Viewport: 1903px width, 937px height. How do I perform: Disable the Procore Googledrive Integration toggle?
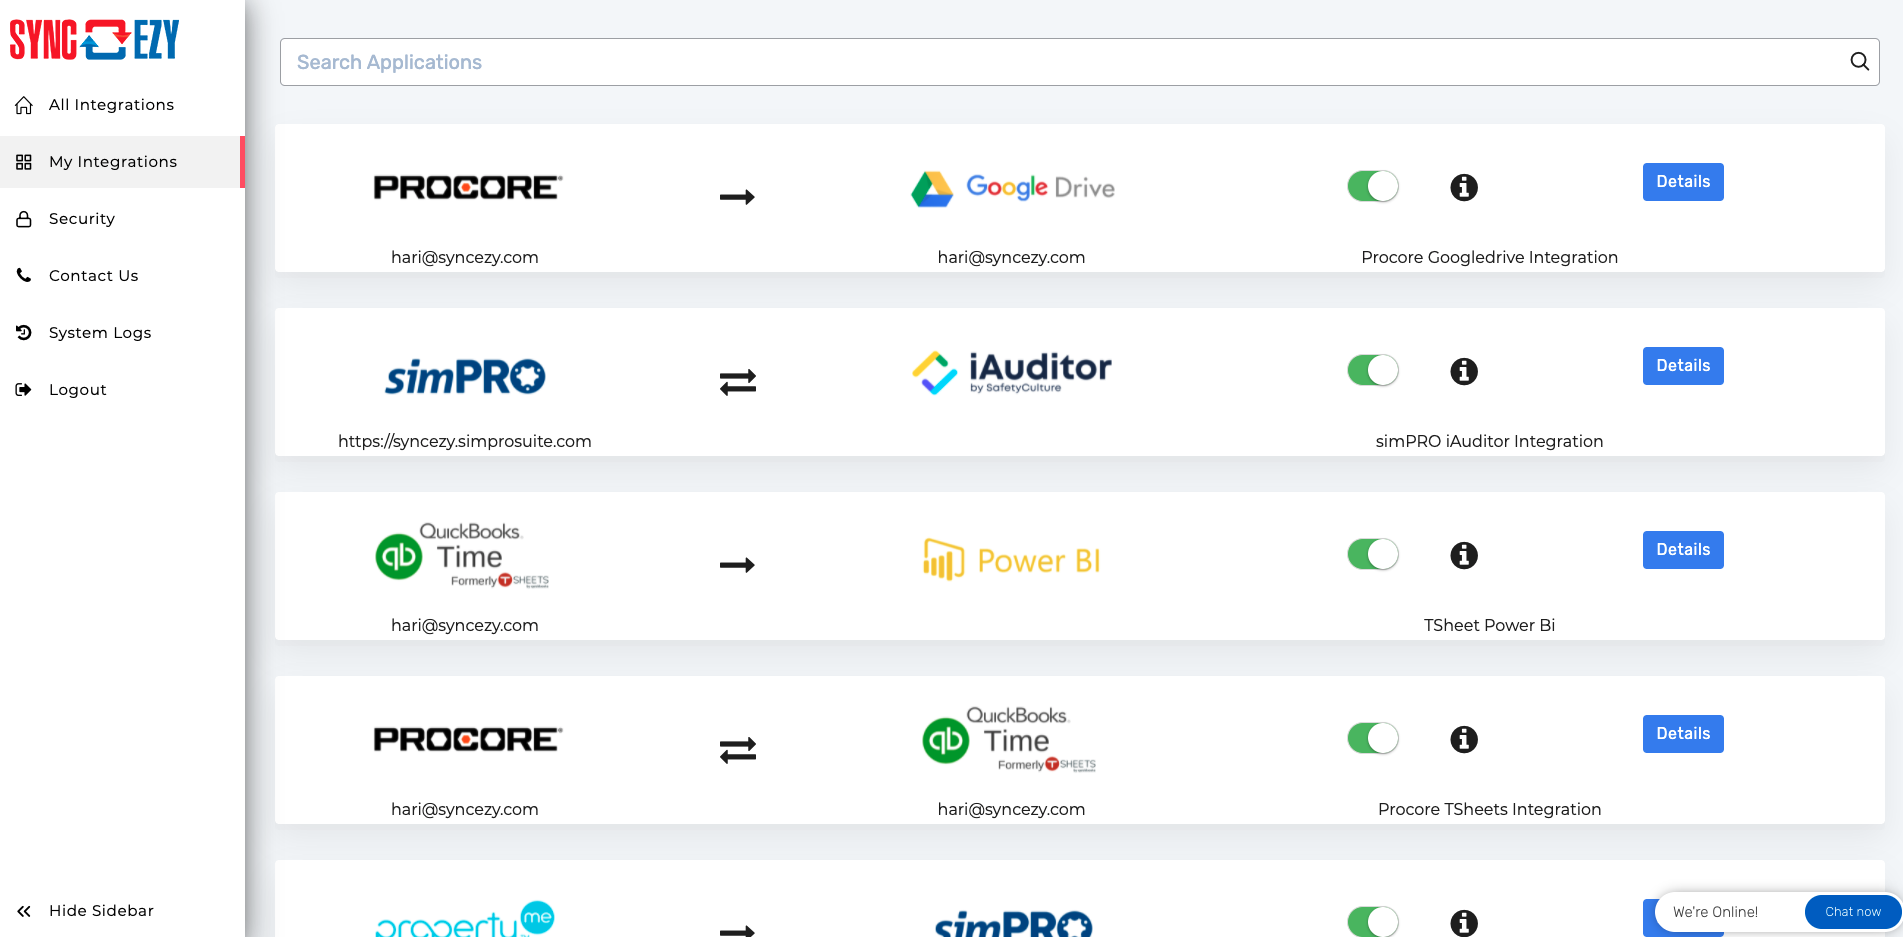[1372, 186]
